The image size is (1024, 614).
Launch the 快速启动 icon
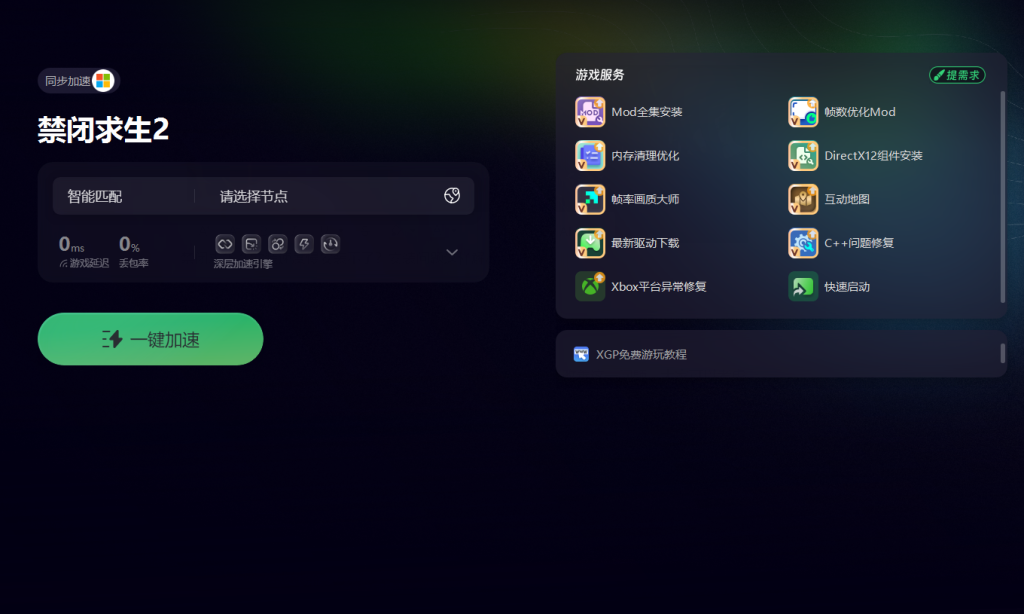point(803,287)
